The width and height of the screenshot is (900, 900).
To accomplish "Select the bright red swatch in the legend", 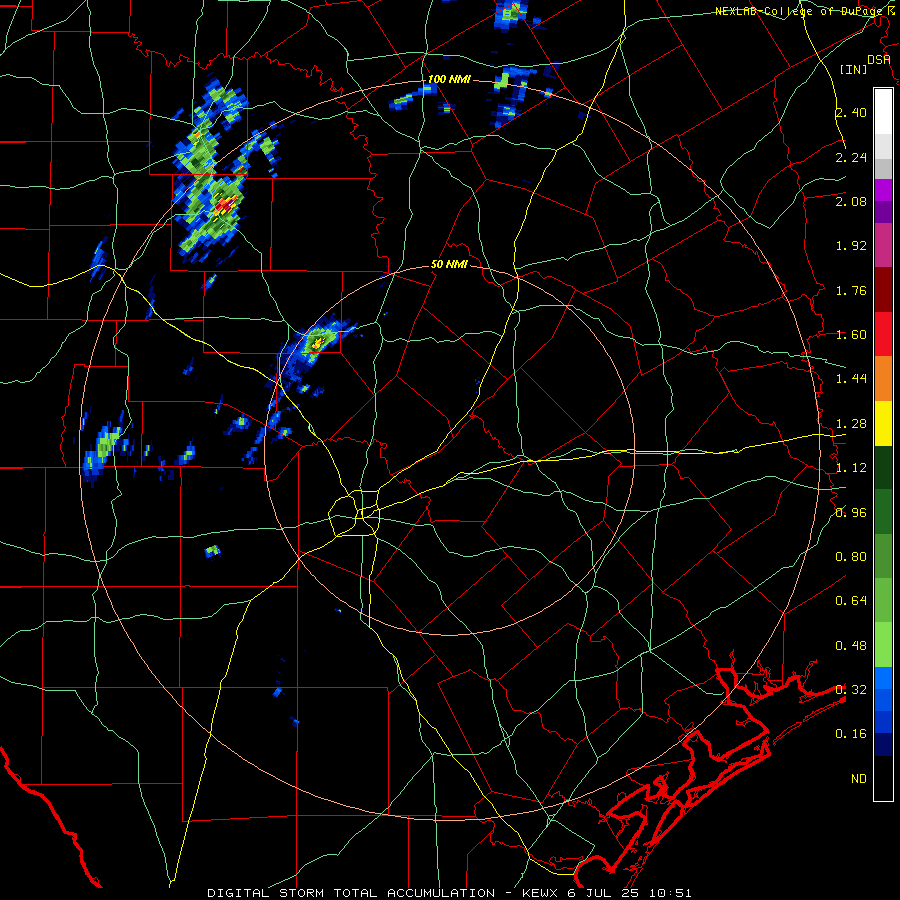I will [883, 334].
